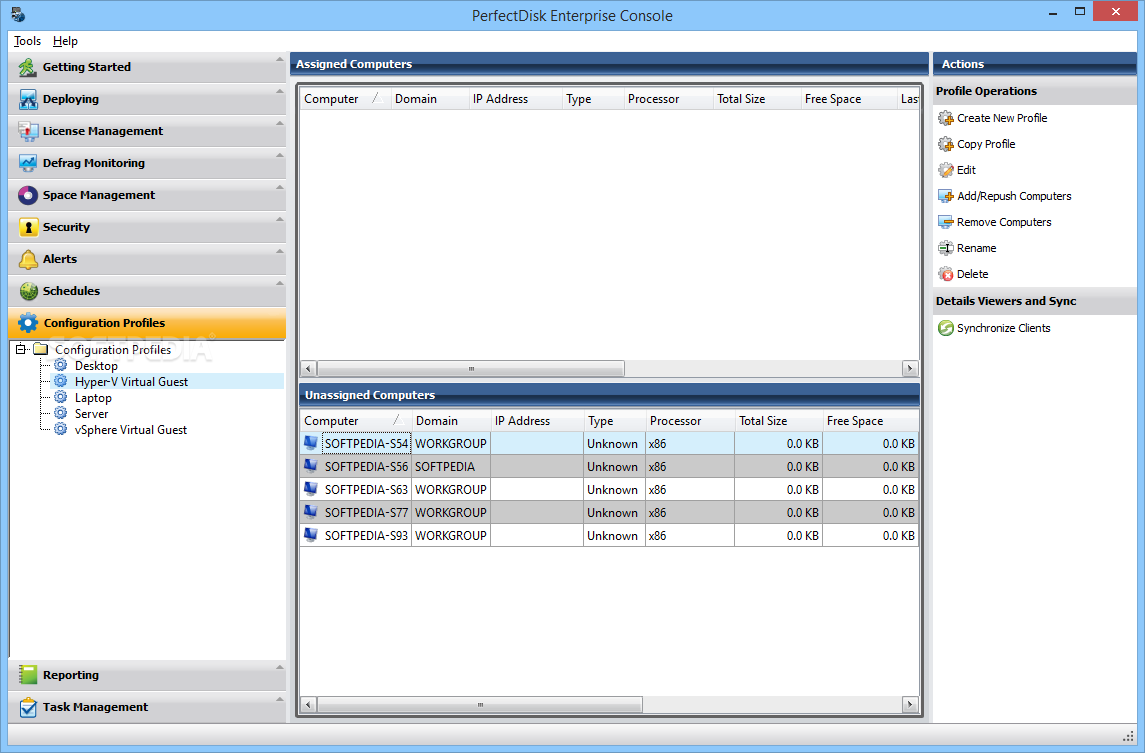Click the Defrag Monitoring chart icon
This screenshot has height=753, width=1145.
28,164
